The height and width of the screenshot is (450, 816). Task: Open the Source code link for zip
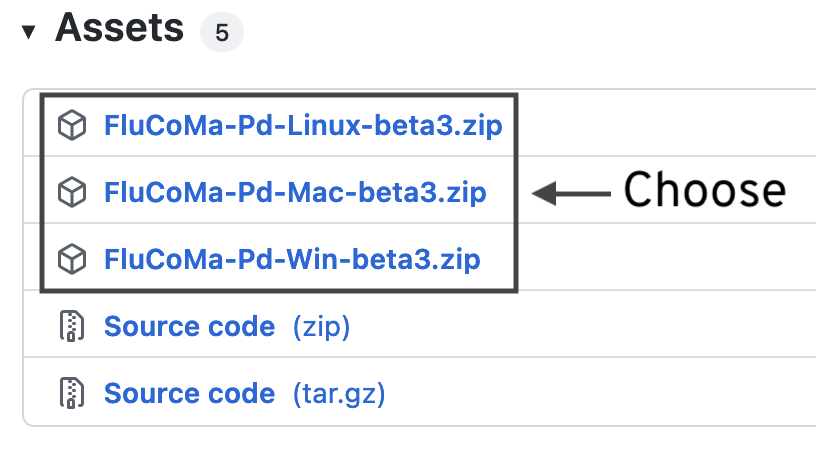point(189,326)
